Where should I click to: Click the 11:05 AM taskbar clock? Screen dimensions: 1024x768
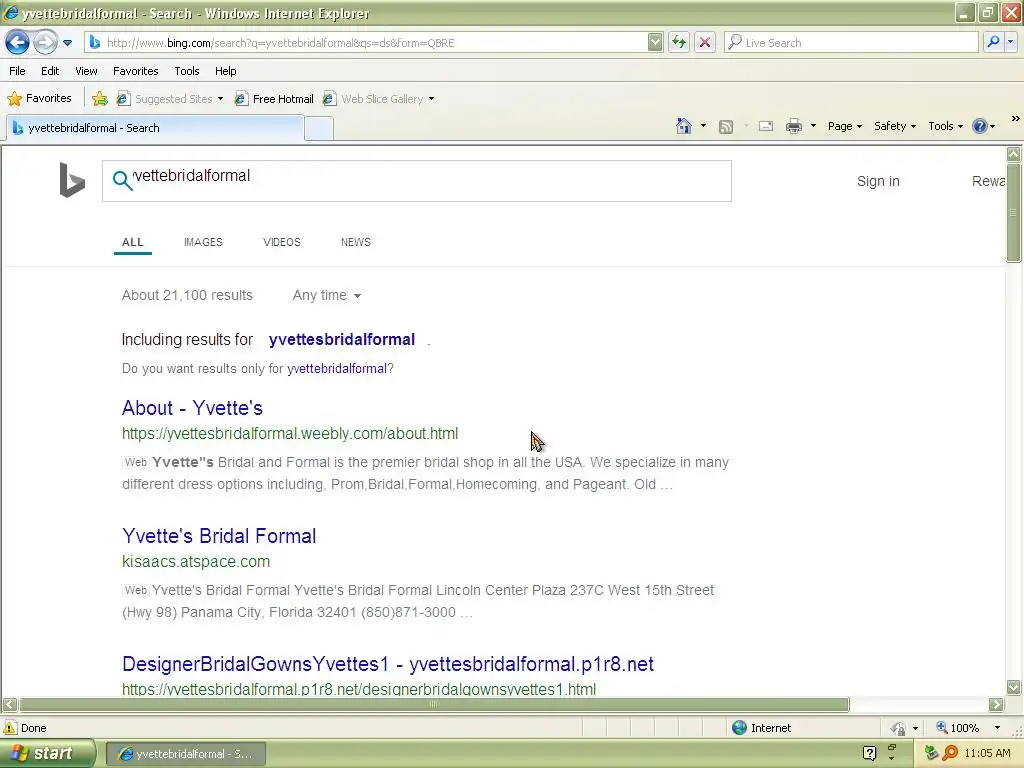[x=987, y=754]
